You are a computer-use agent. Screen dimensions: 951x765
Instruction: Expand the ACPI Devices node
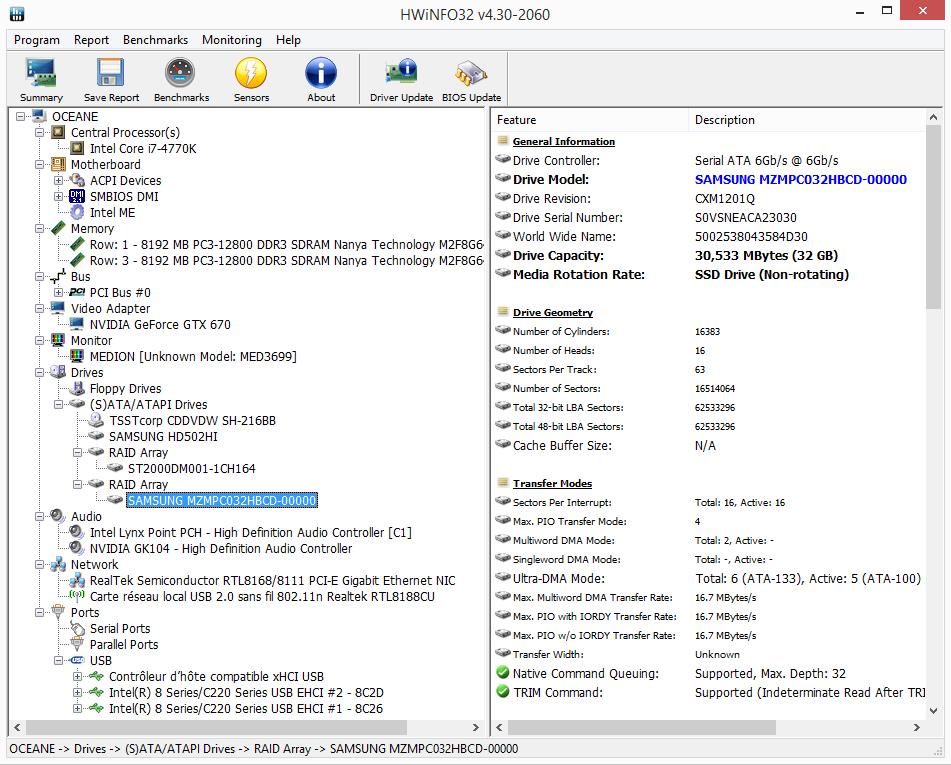[x=59, y=181]
